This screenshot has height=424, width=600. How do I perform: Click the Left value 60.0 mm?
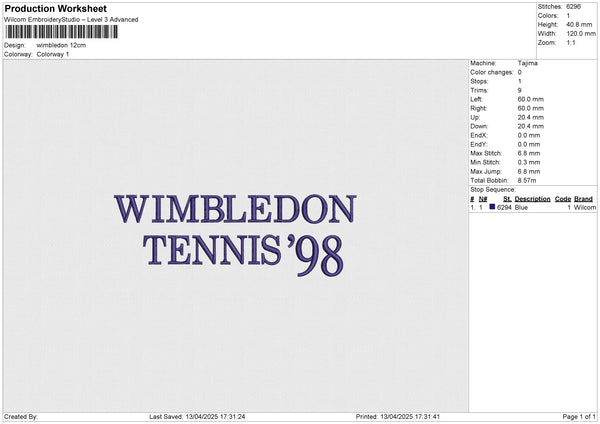click(531, 99)
